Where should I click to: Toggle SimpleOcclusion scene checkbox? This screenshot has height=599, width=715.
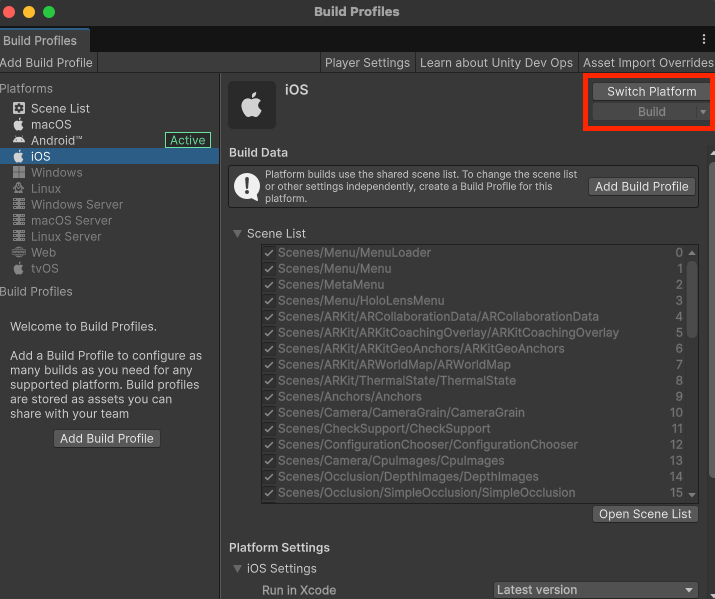269,492
